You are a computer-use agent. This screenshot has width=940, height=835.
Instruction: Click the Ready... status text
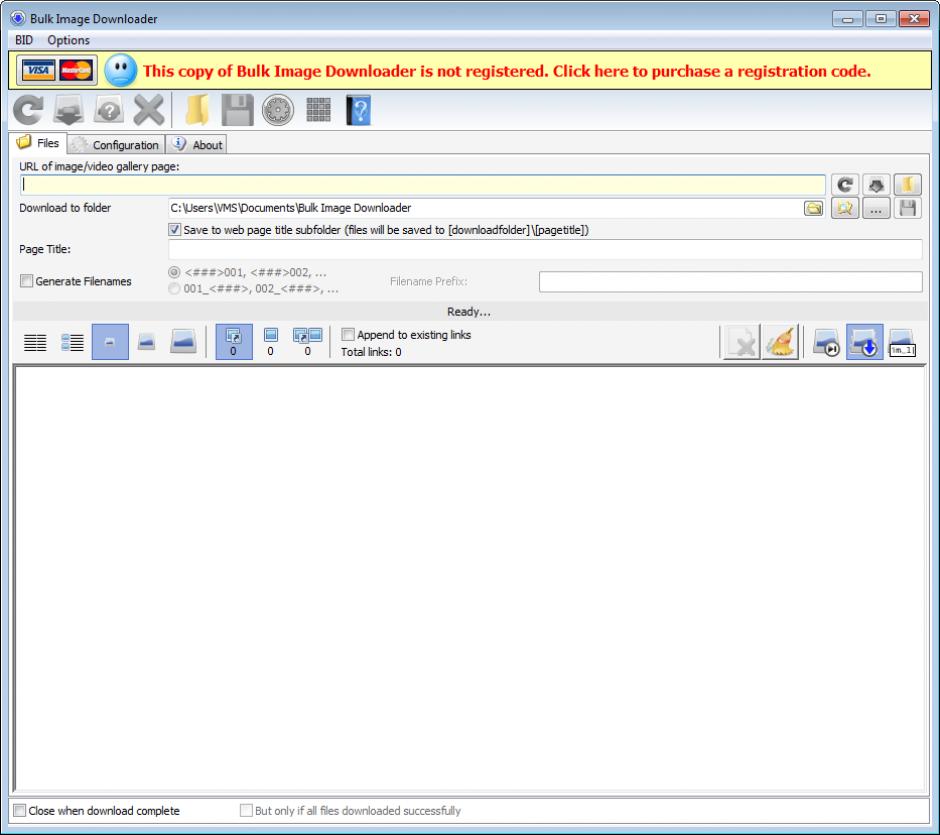(x=469, y=312)
